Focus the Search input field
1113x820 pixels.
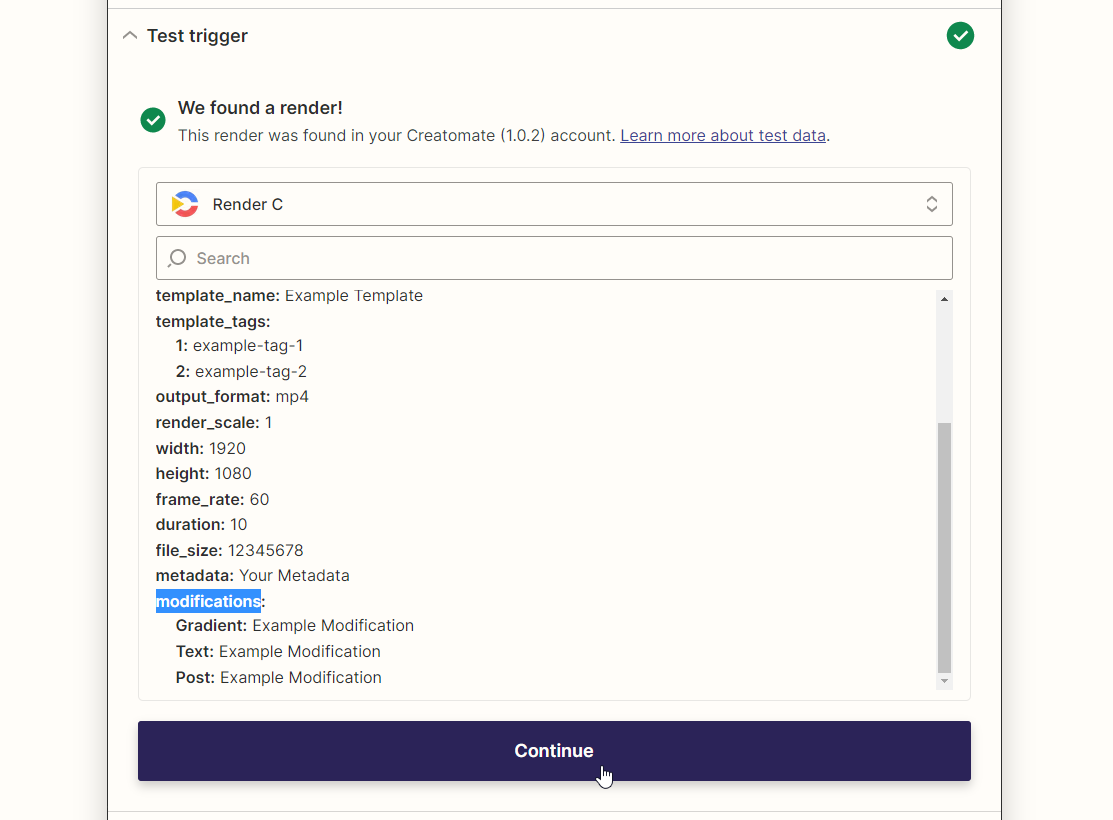point(554,258)
